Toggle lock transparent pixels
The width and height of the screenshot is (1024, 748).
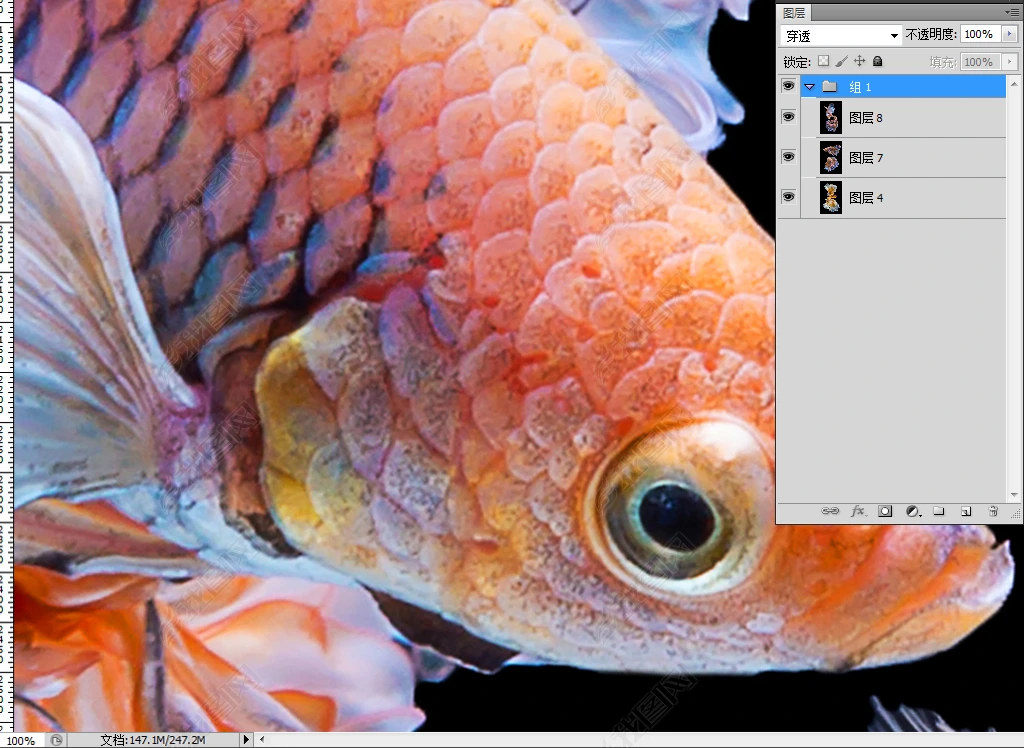[823, 62]
